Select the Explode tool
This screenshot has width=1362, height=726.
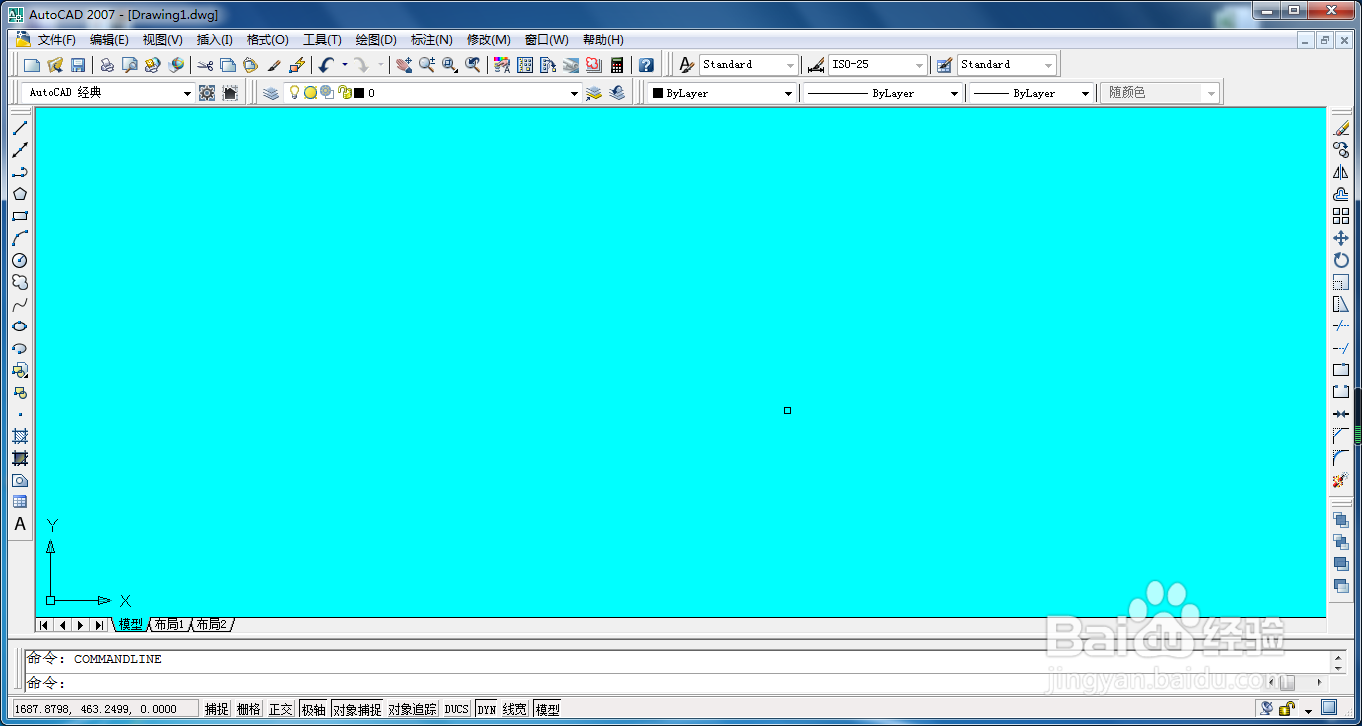(1341, 480)
